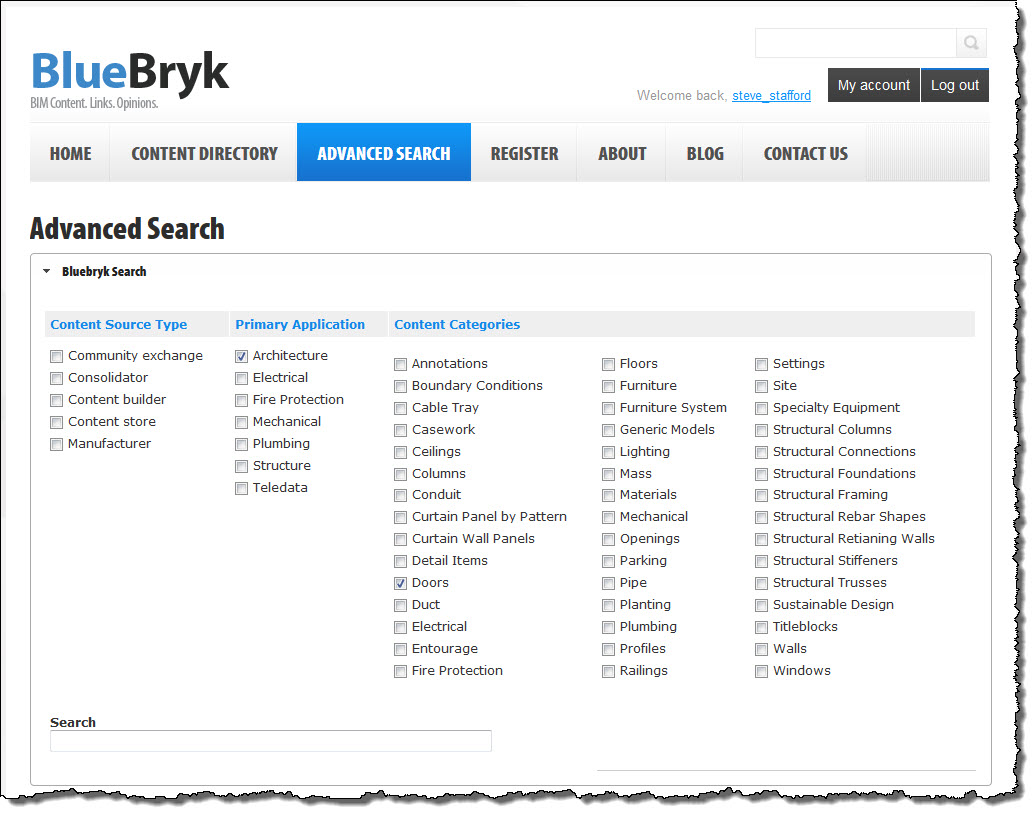Click the Content Categories heading
This screenshot has height=814, width=1036.
[457, 324]
